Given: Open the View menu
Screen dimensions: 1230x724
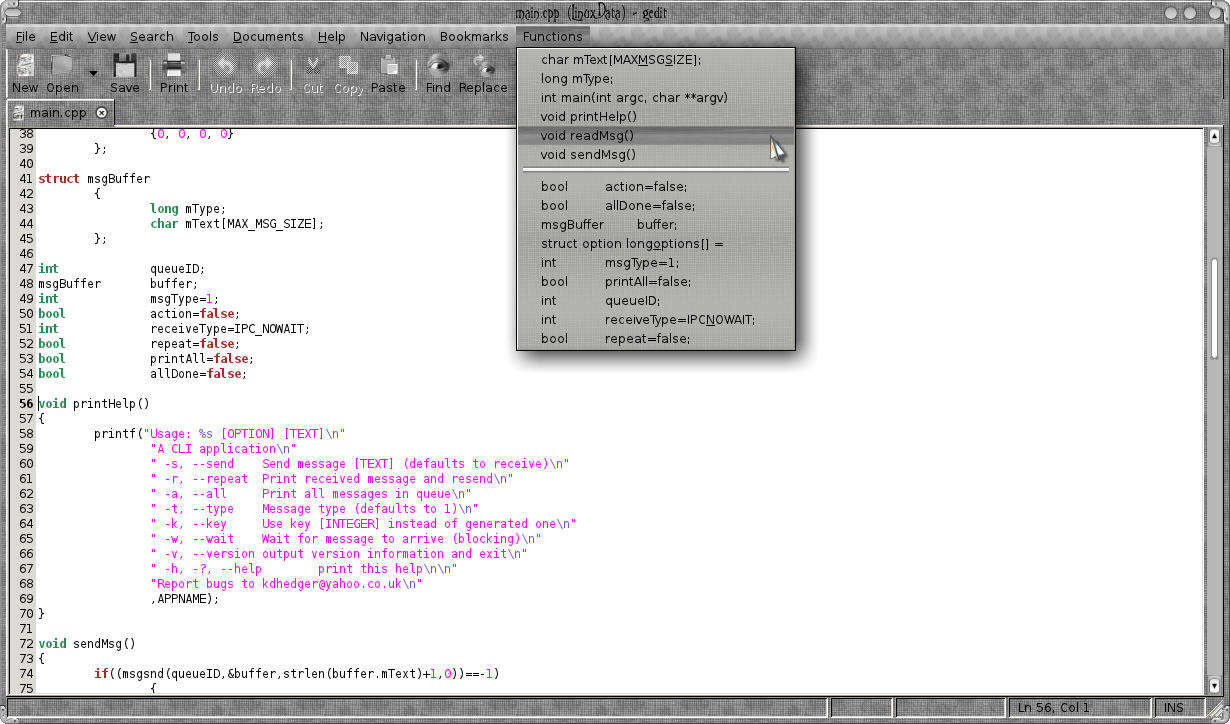Looking at the screenshot, I should click(102, 37).
